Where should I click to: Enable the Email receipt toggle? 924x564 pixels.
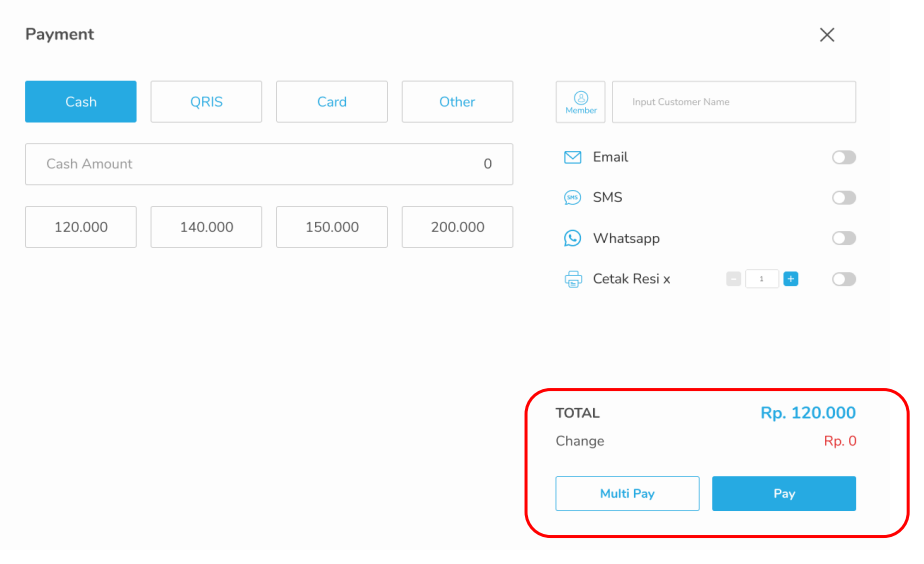844,158
